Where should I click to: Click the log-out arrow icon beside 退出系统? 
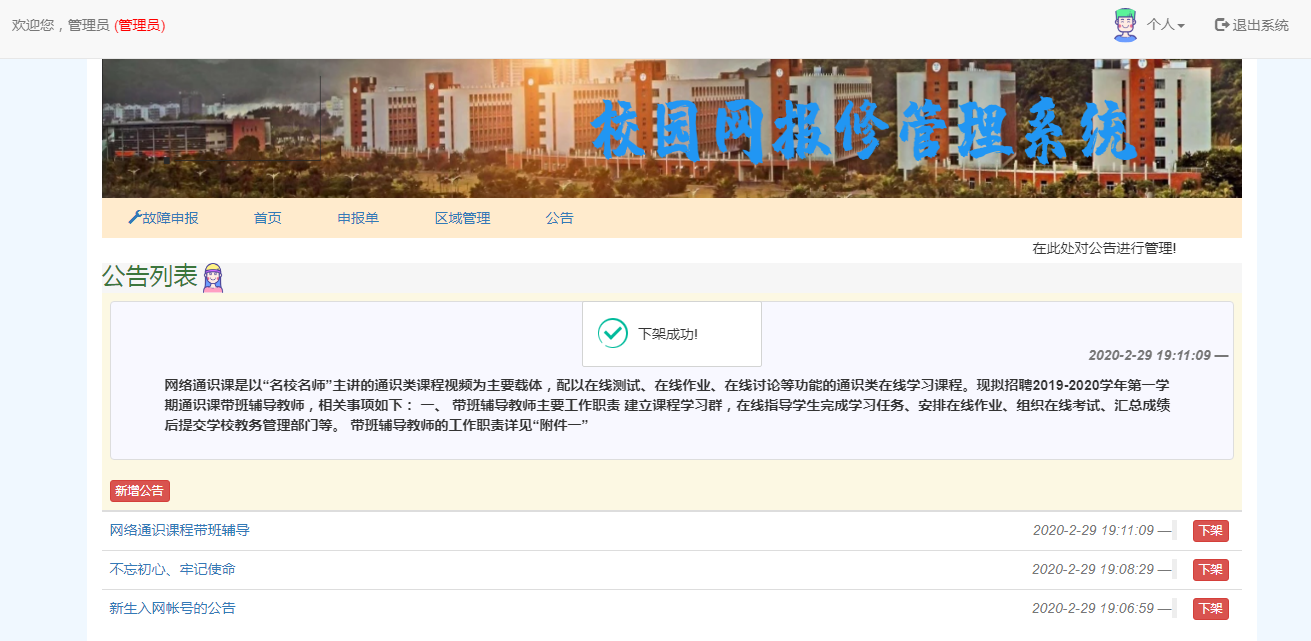1221,25
